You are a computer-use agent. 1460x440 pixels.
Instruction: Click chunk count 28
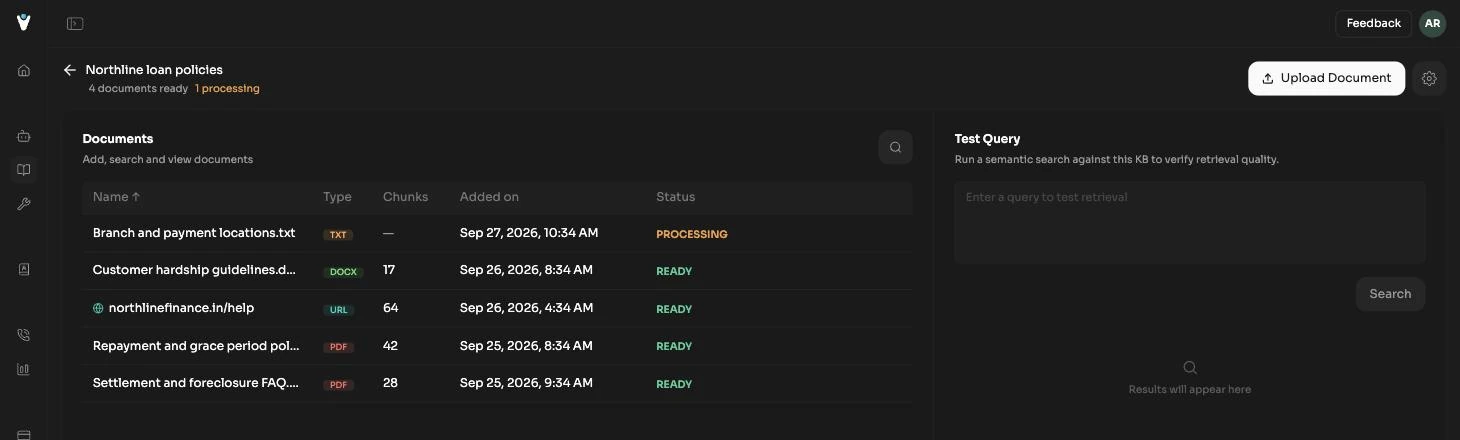tap(390, 383)
